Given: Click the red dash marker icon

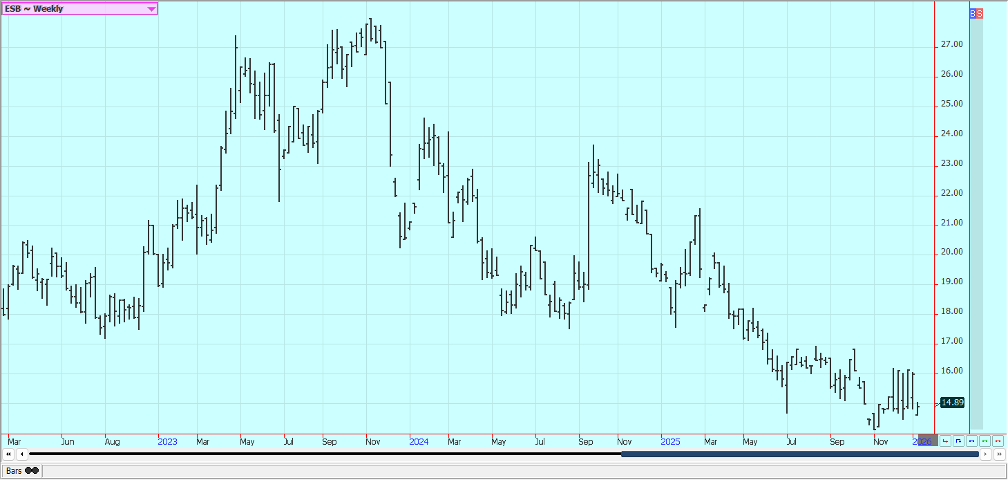Looking at the screenshot, I should (x=997, y=440).
